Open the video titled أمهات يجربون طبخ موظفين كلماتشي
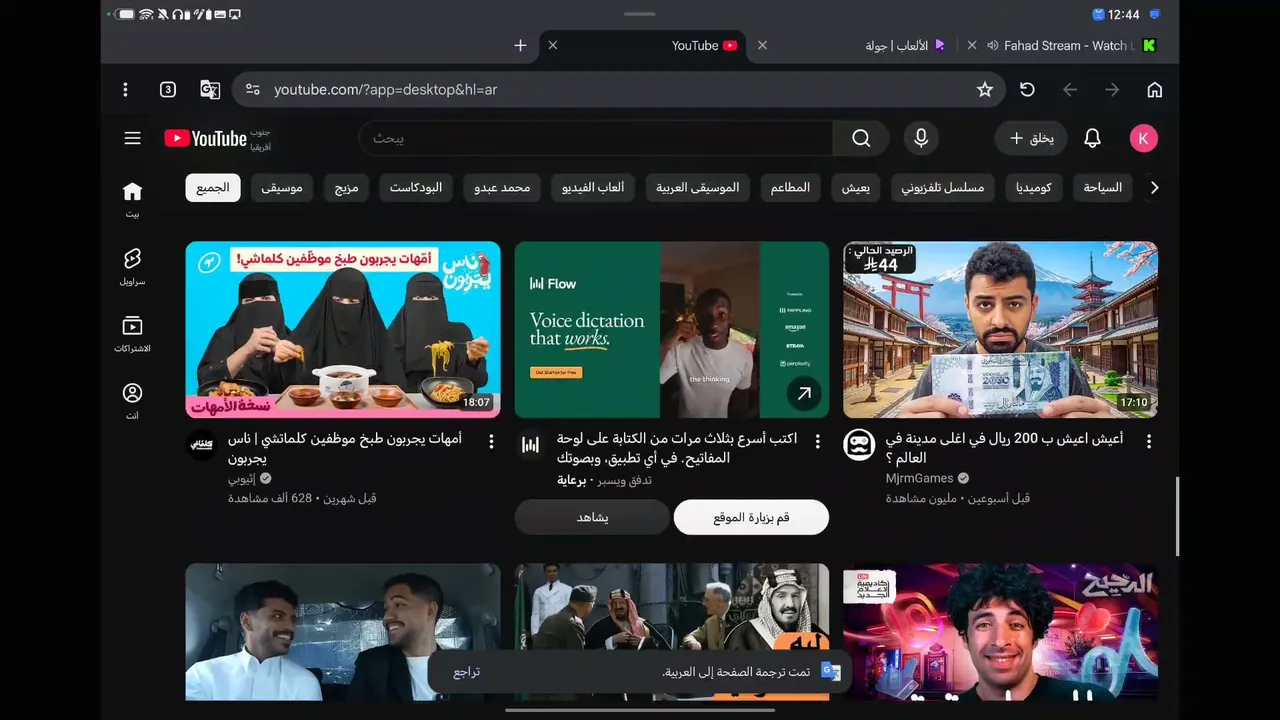 point(344,448)
